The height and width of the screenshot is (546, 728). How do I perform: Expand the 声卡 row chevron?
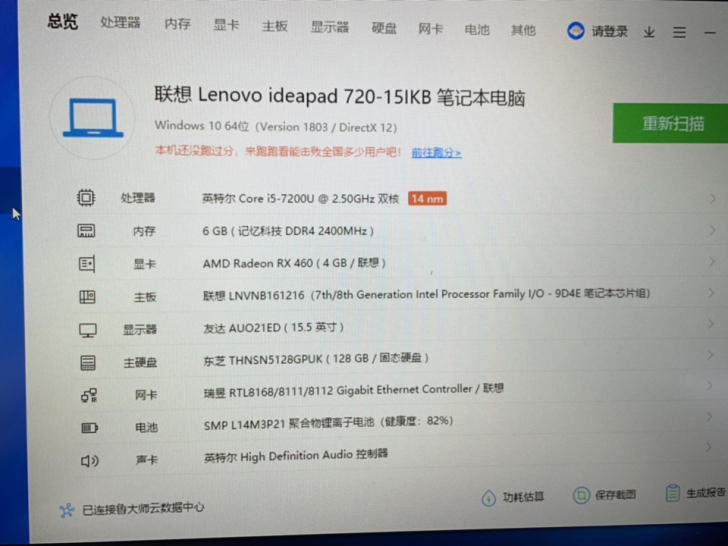(x=709, y=447)
